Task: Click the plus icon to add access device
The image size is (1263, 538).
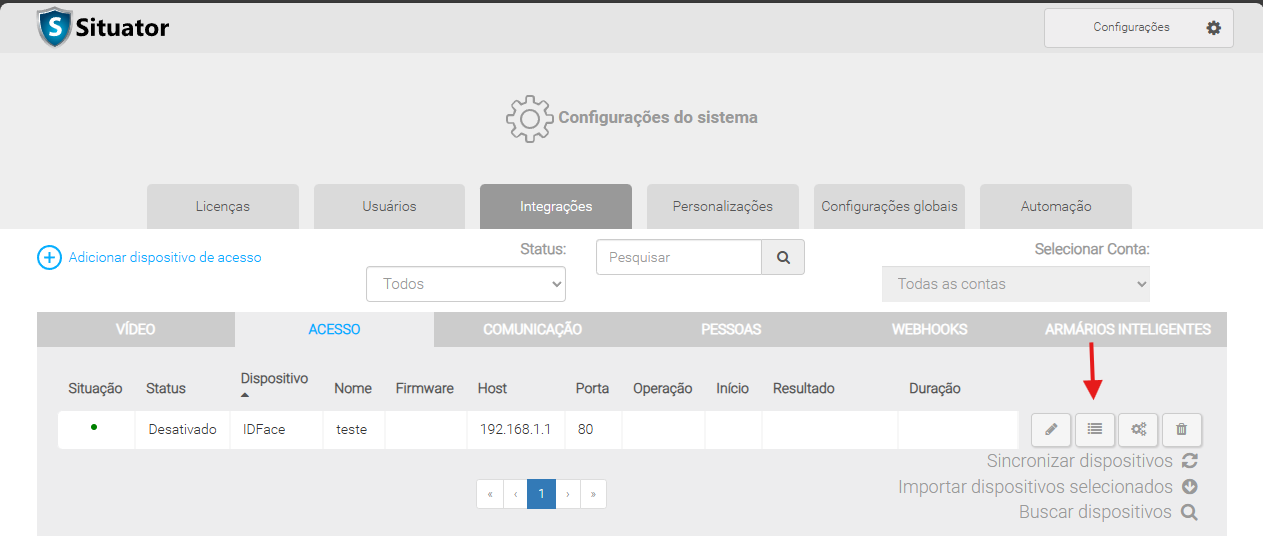Action: 49,258
